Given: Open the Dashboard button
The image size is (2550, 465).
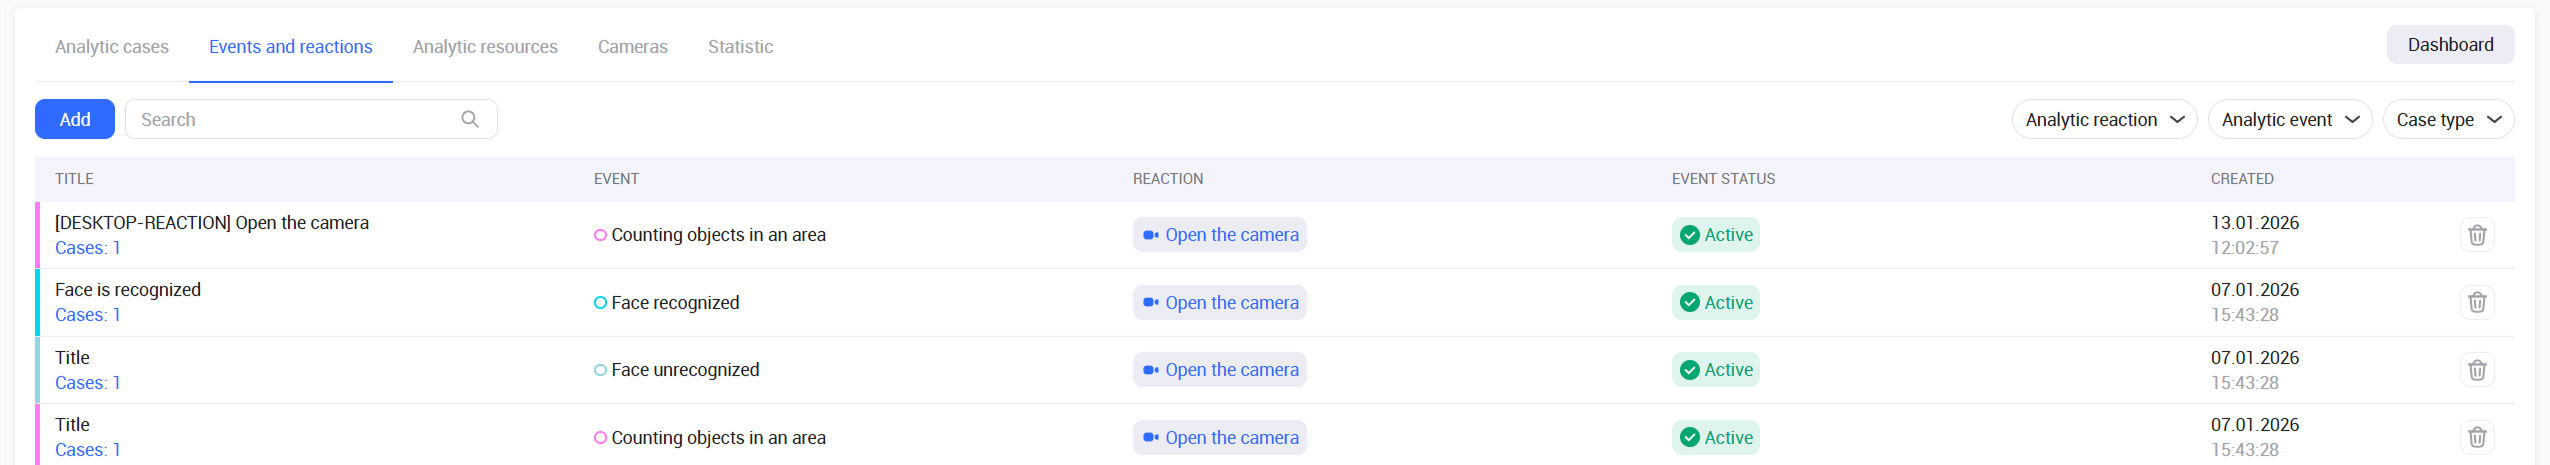Looking at the screenshot, I should (x=2450, y=45).
